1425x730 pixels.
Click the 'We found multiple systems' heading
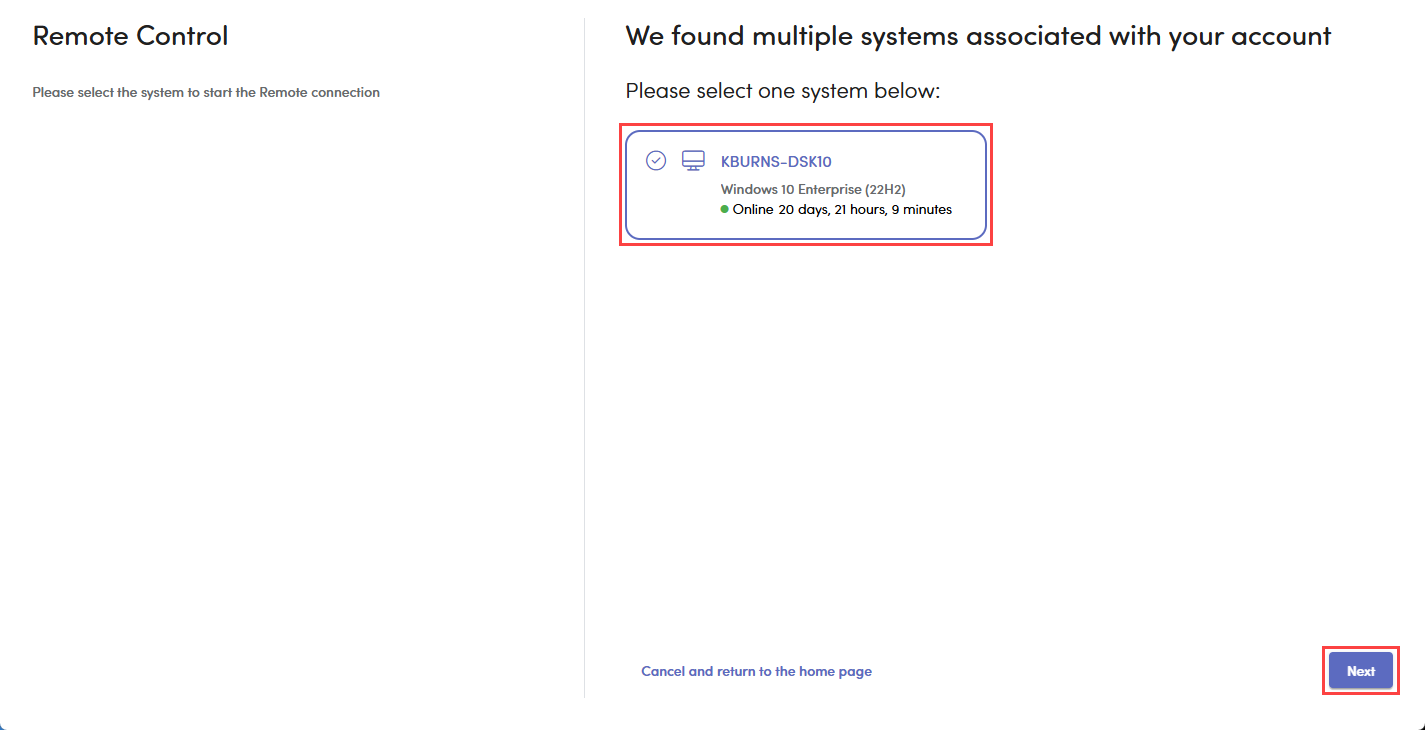tap(977, 36)
